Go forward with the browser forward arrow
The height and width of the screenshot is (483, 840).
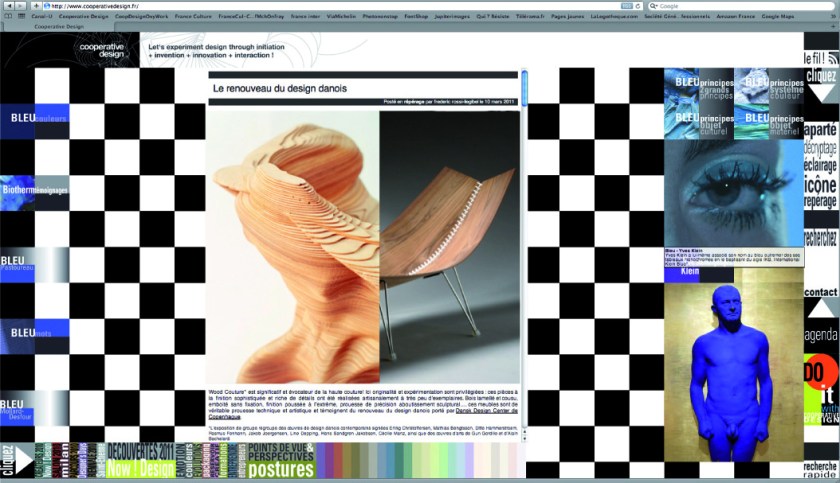pos(21,5)
